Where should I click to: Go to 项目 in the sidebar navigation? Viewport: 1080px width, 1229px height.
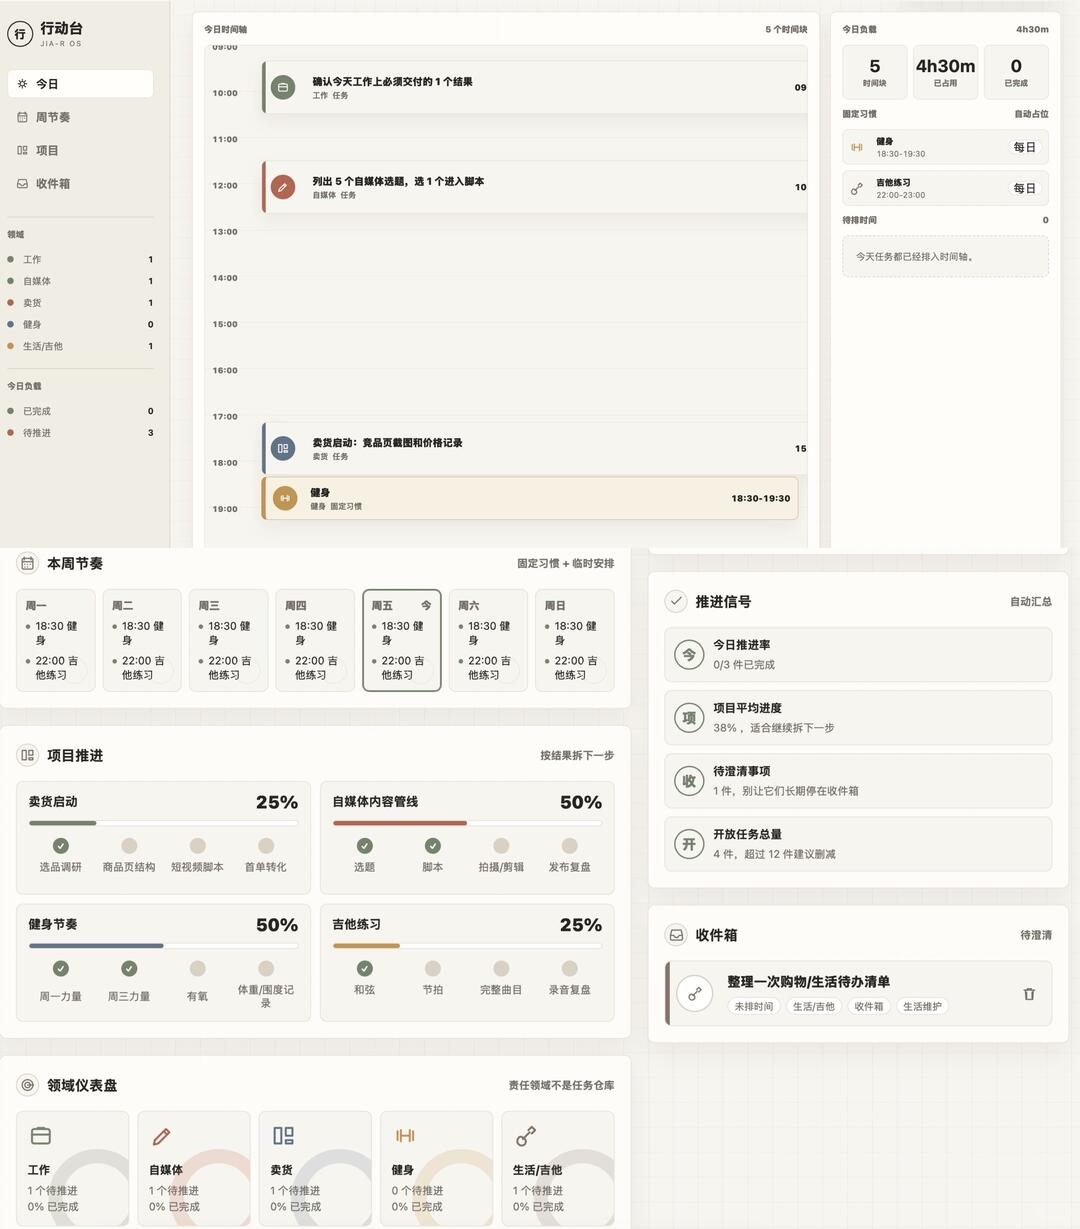(80, 150)
